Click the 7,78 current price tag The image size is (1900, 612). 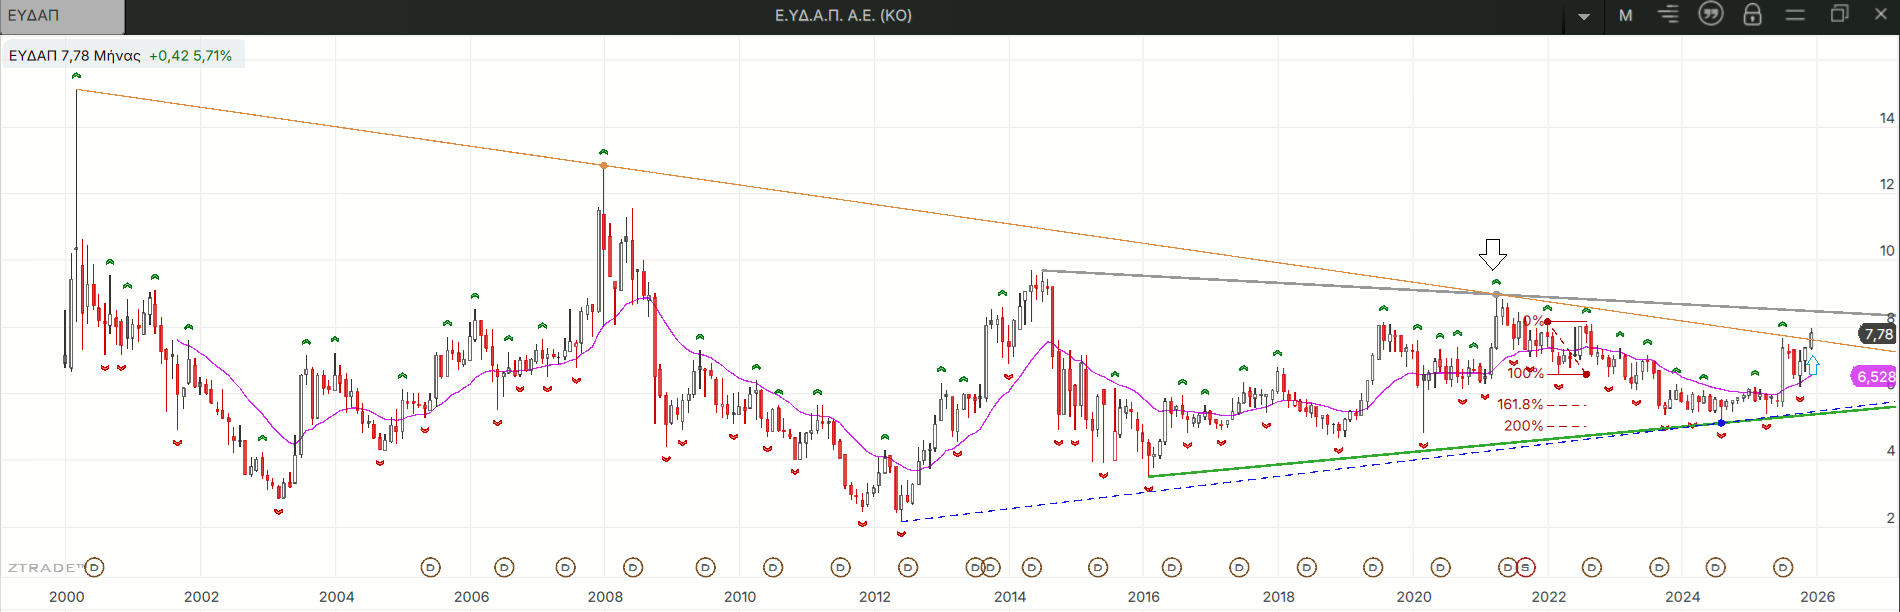1877,334
